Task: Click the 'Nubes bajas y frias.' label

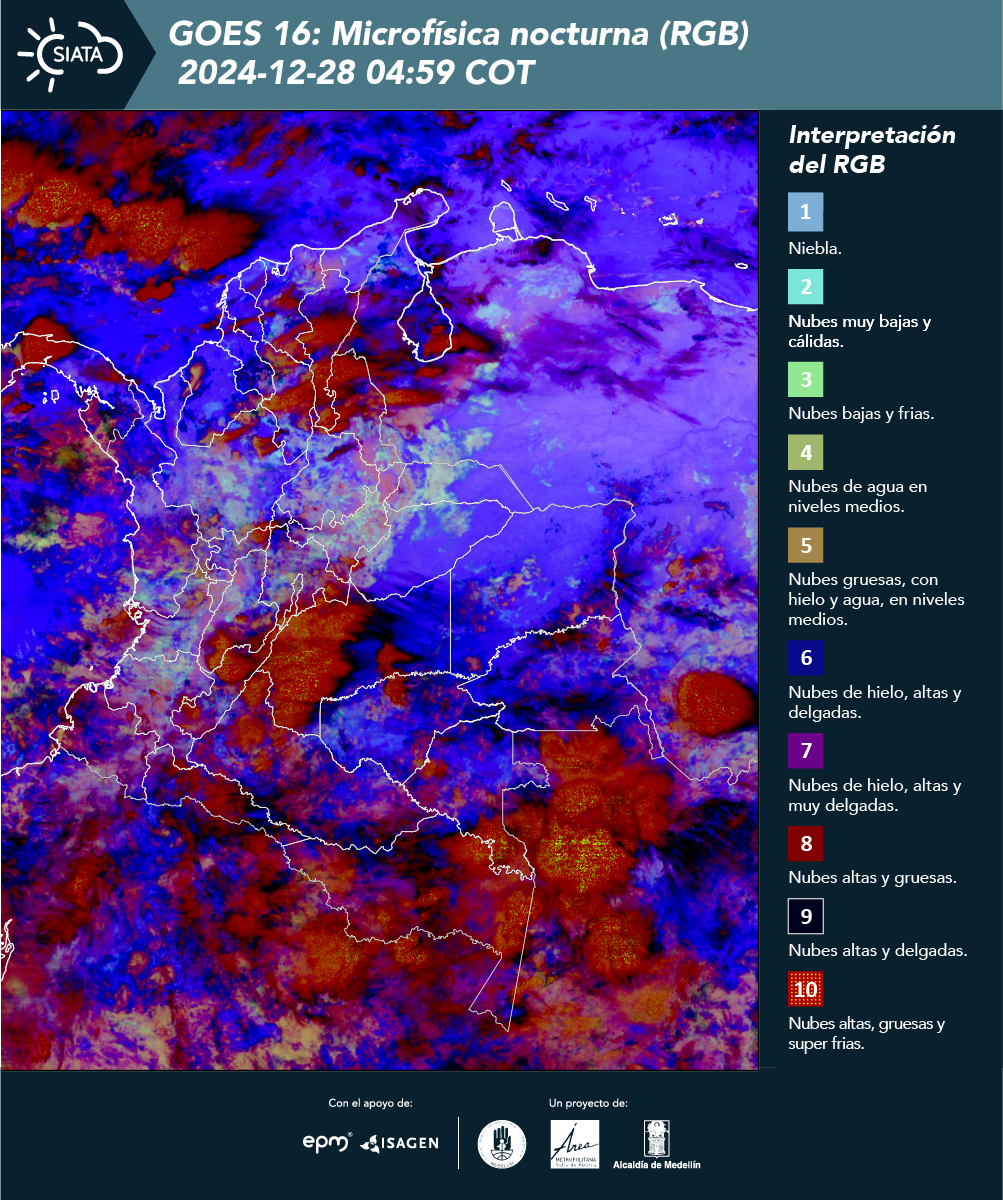Action: coord(861,414)
